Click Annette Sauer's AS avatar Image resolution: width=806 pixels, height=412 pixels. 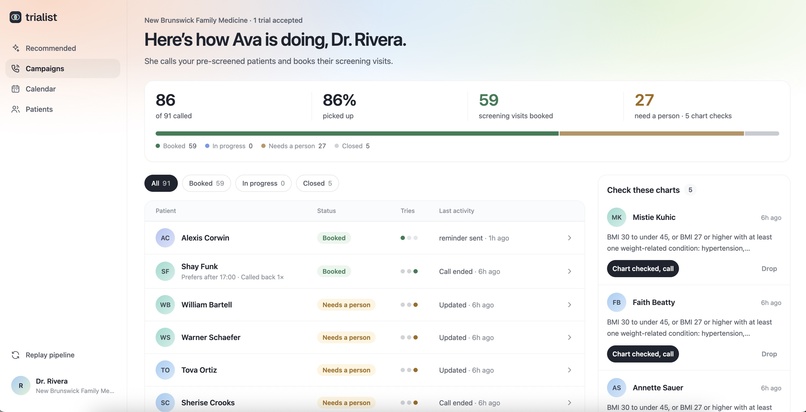616,388
